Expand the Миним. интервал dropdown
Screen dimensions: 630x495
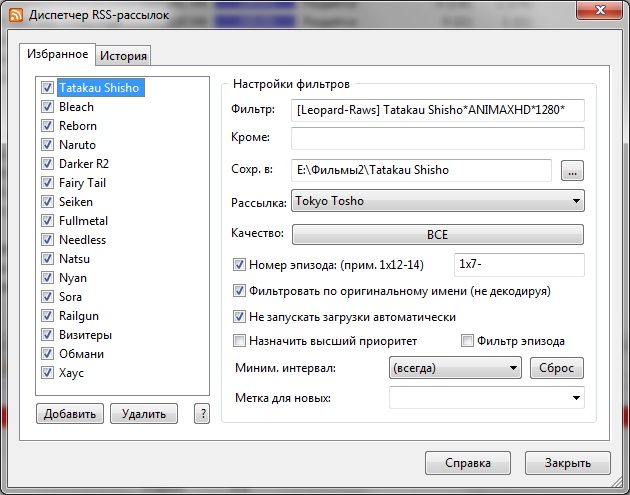pos(454,368)
